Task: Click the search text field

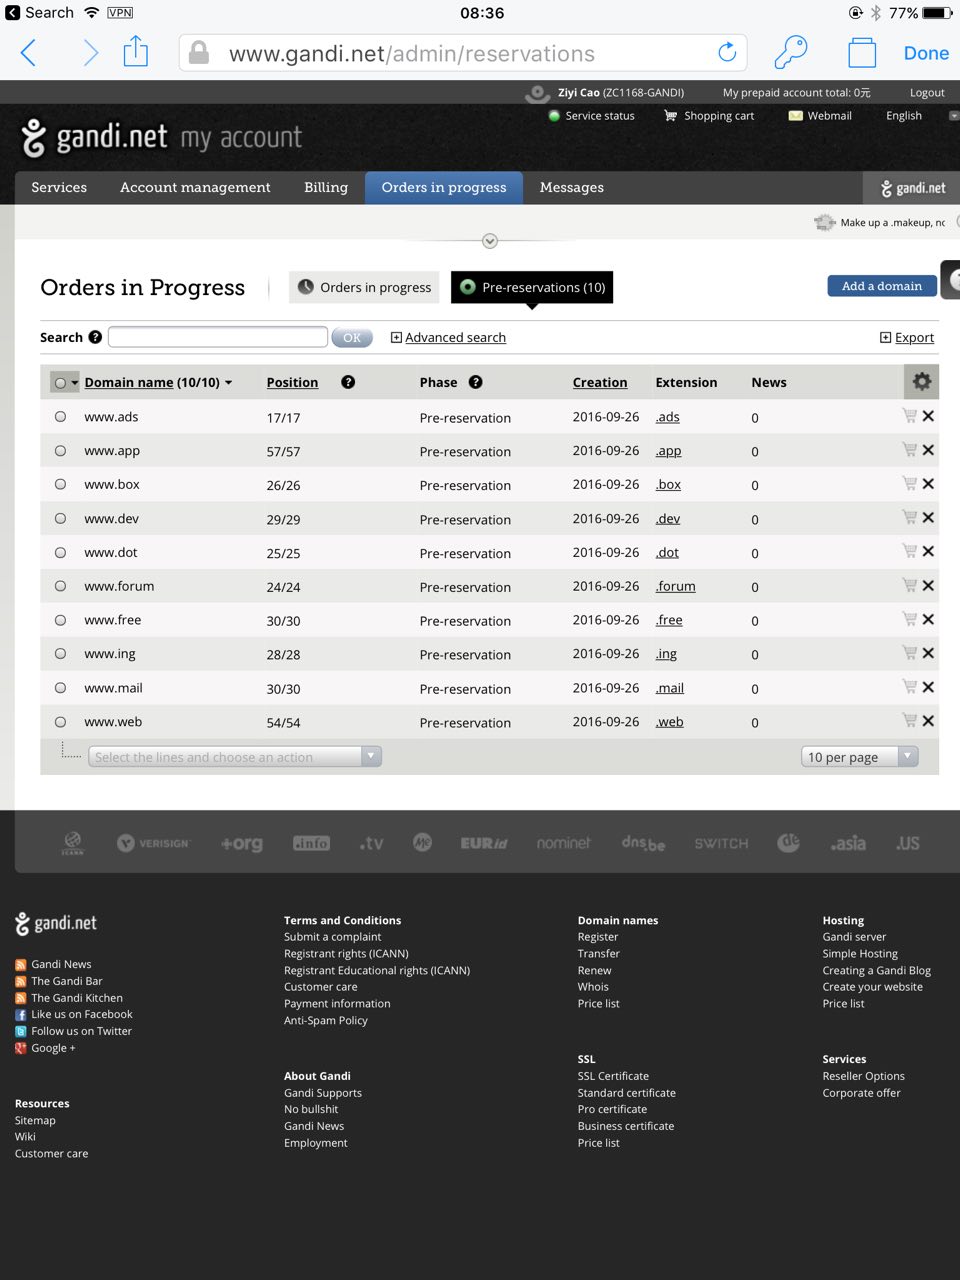Action: click(218, 337)
